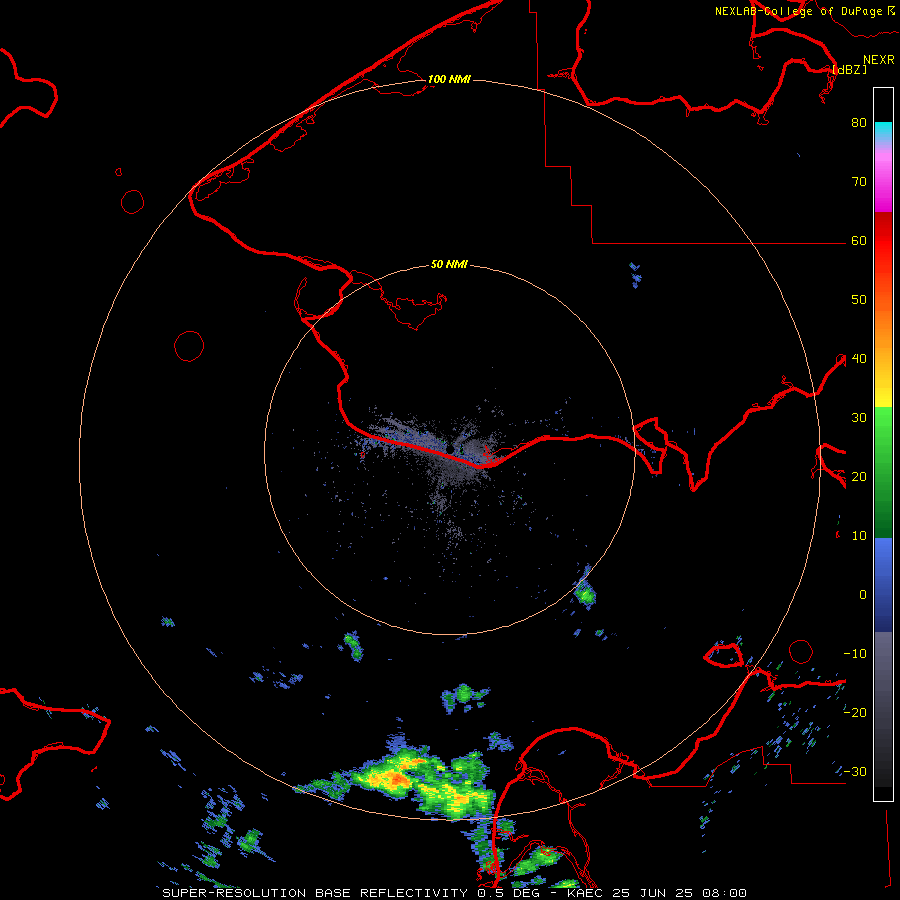Click the KAEC station ID in caption
The height and width of the screenshot is (900, 900).
584,893
